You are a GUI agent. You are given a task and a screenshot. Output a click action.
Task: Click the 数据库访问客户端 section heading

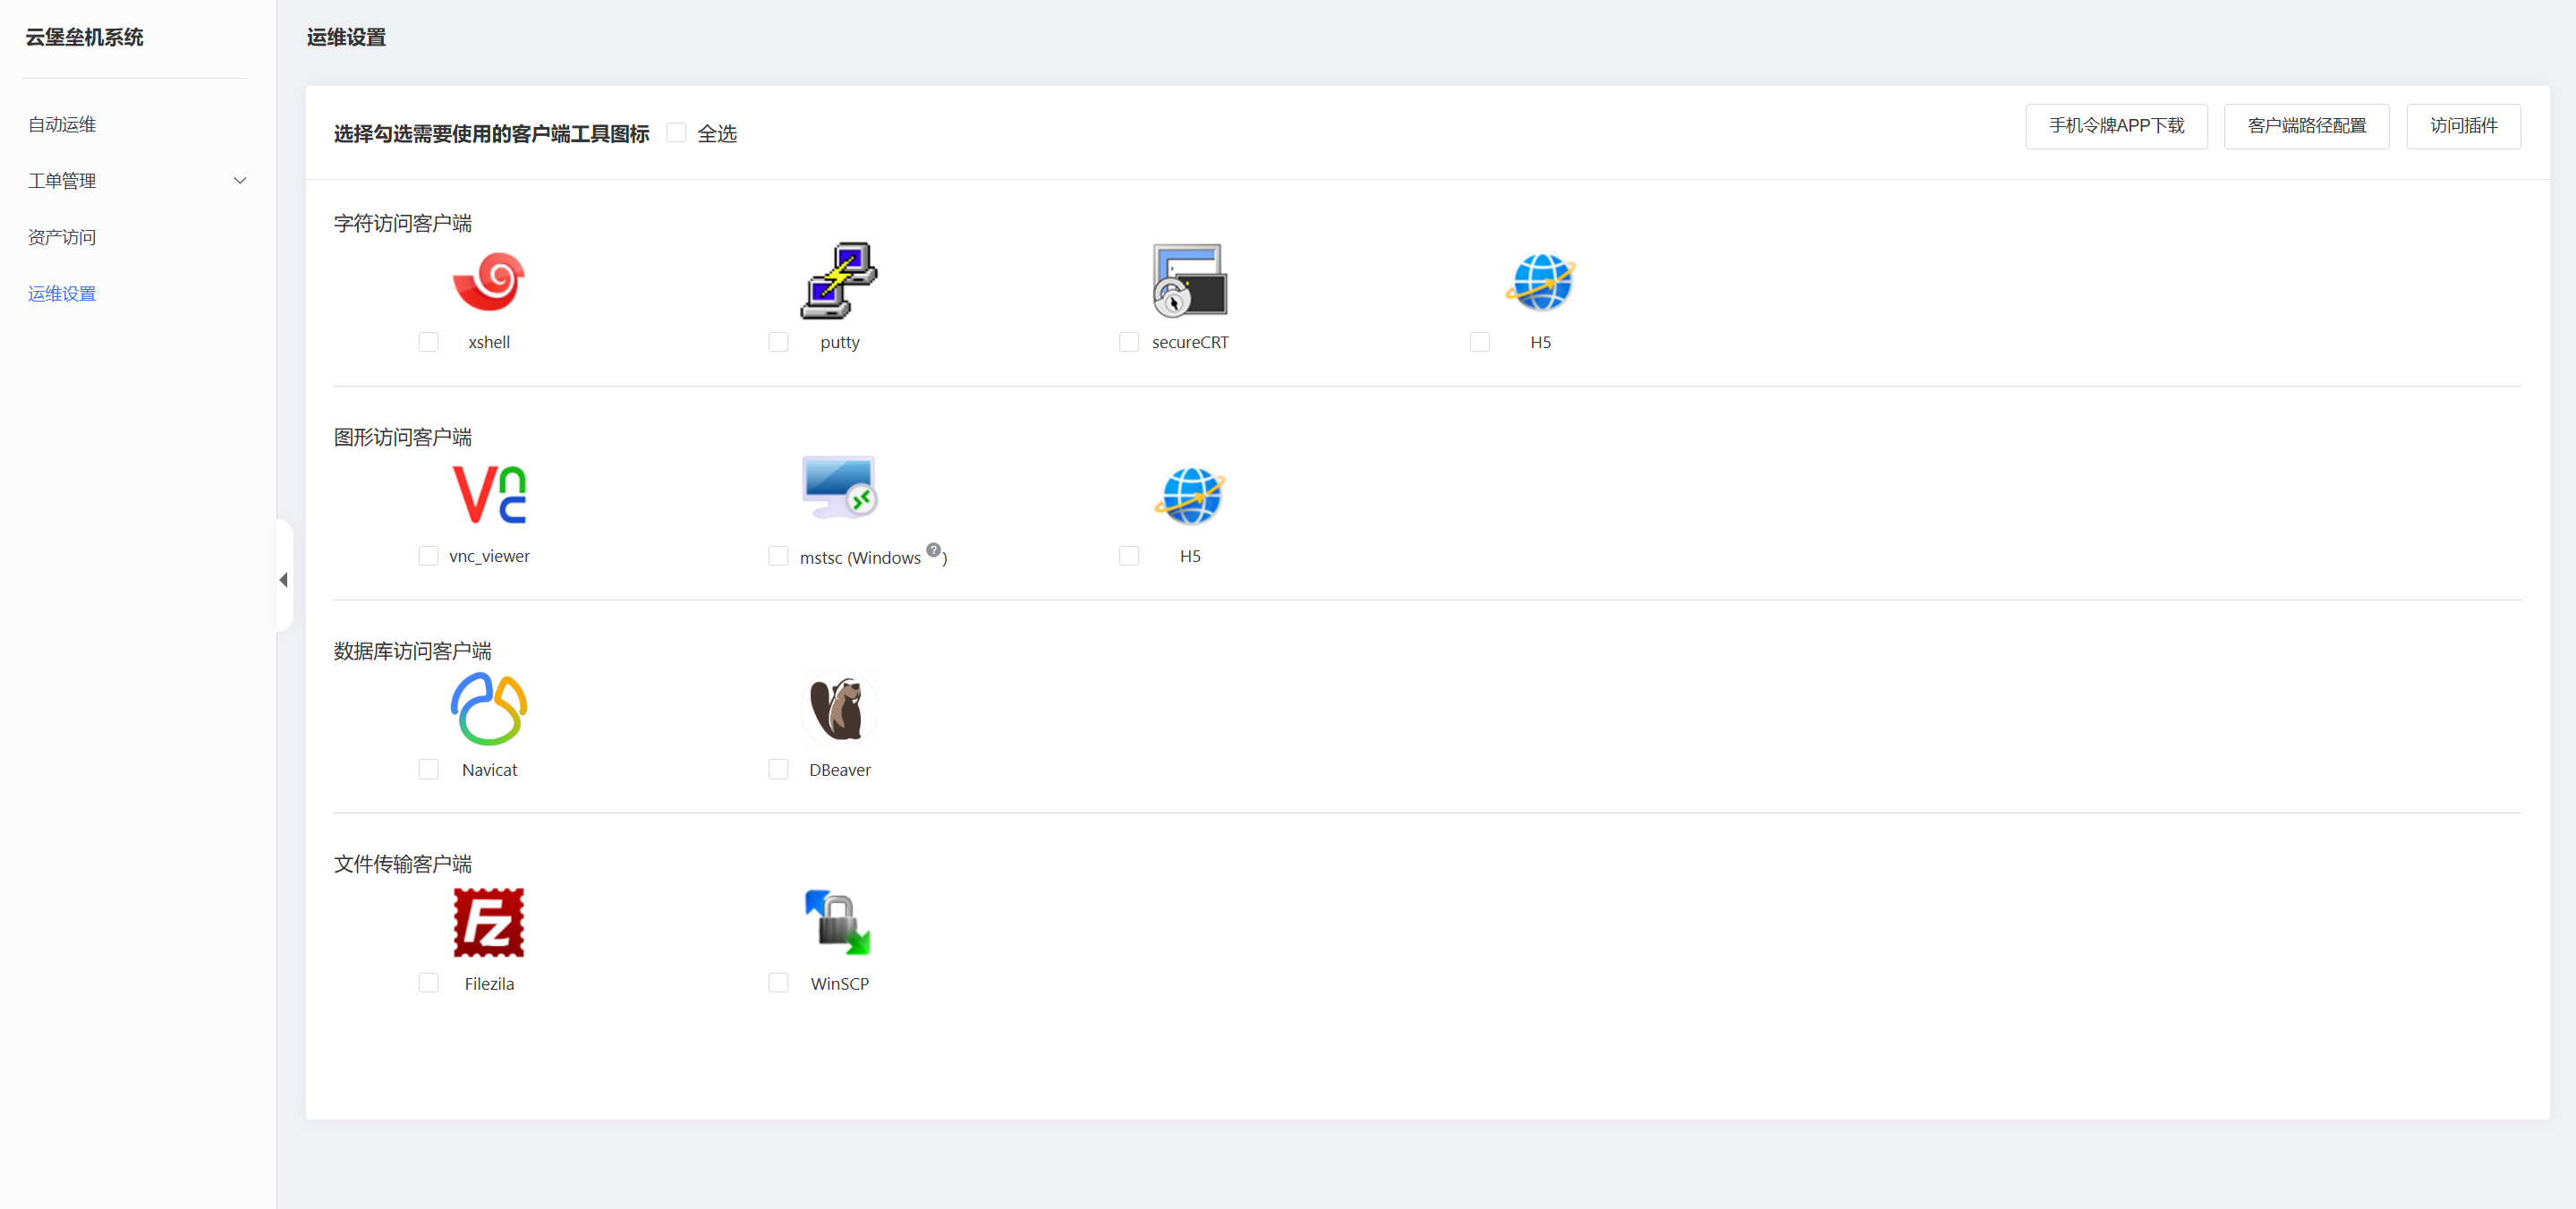click(x=412, y=651)
